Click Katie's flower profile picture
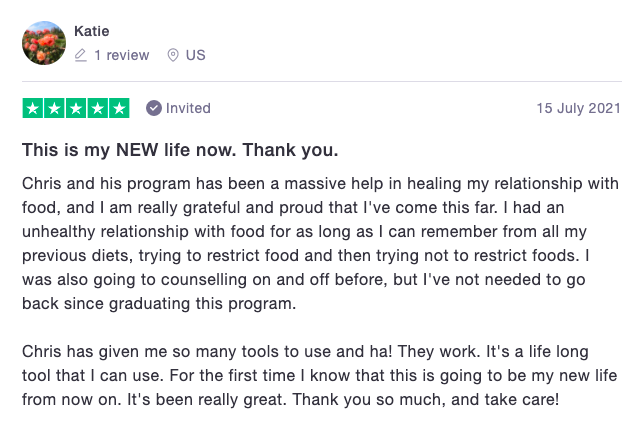 44,43
